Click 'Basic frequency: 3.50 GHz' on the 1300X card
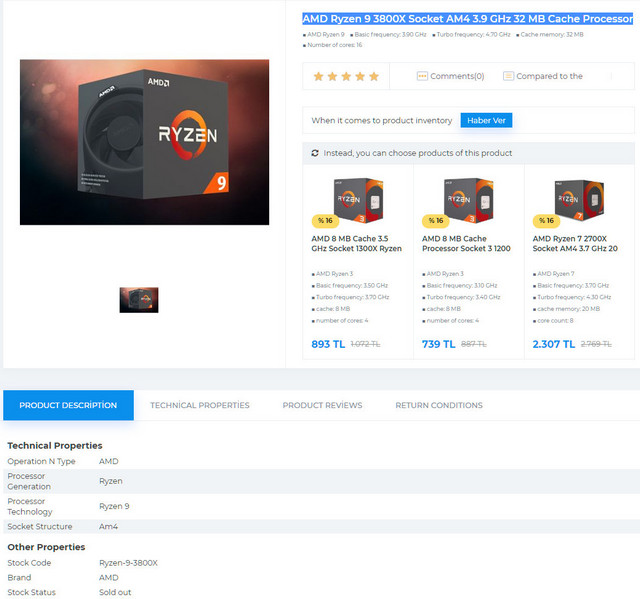The image size is (640, 599). (x=352, y=285)
